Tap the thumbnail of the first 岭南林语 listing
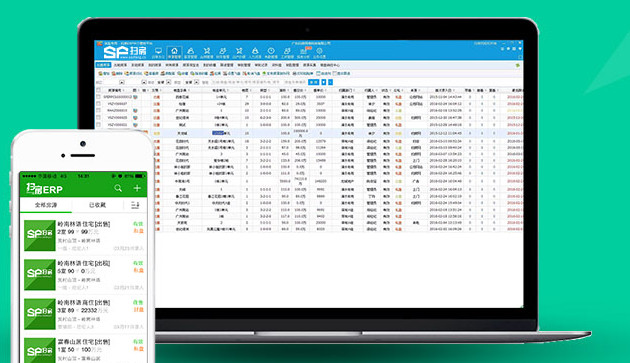Image resolution: width=630 pixels, height=363 pixels. 39,236
